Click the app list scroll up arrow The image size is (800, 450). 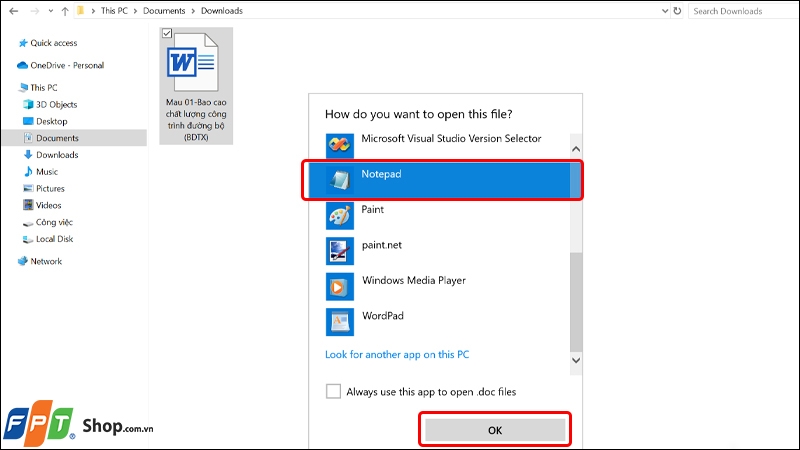tap(576, 149)
